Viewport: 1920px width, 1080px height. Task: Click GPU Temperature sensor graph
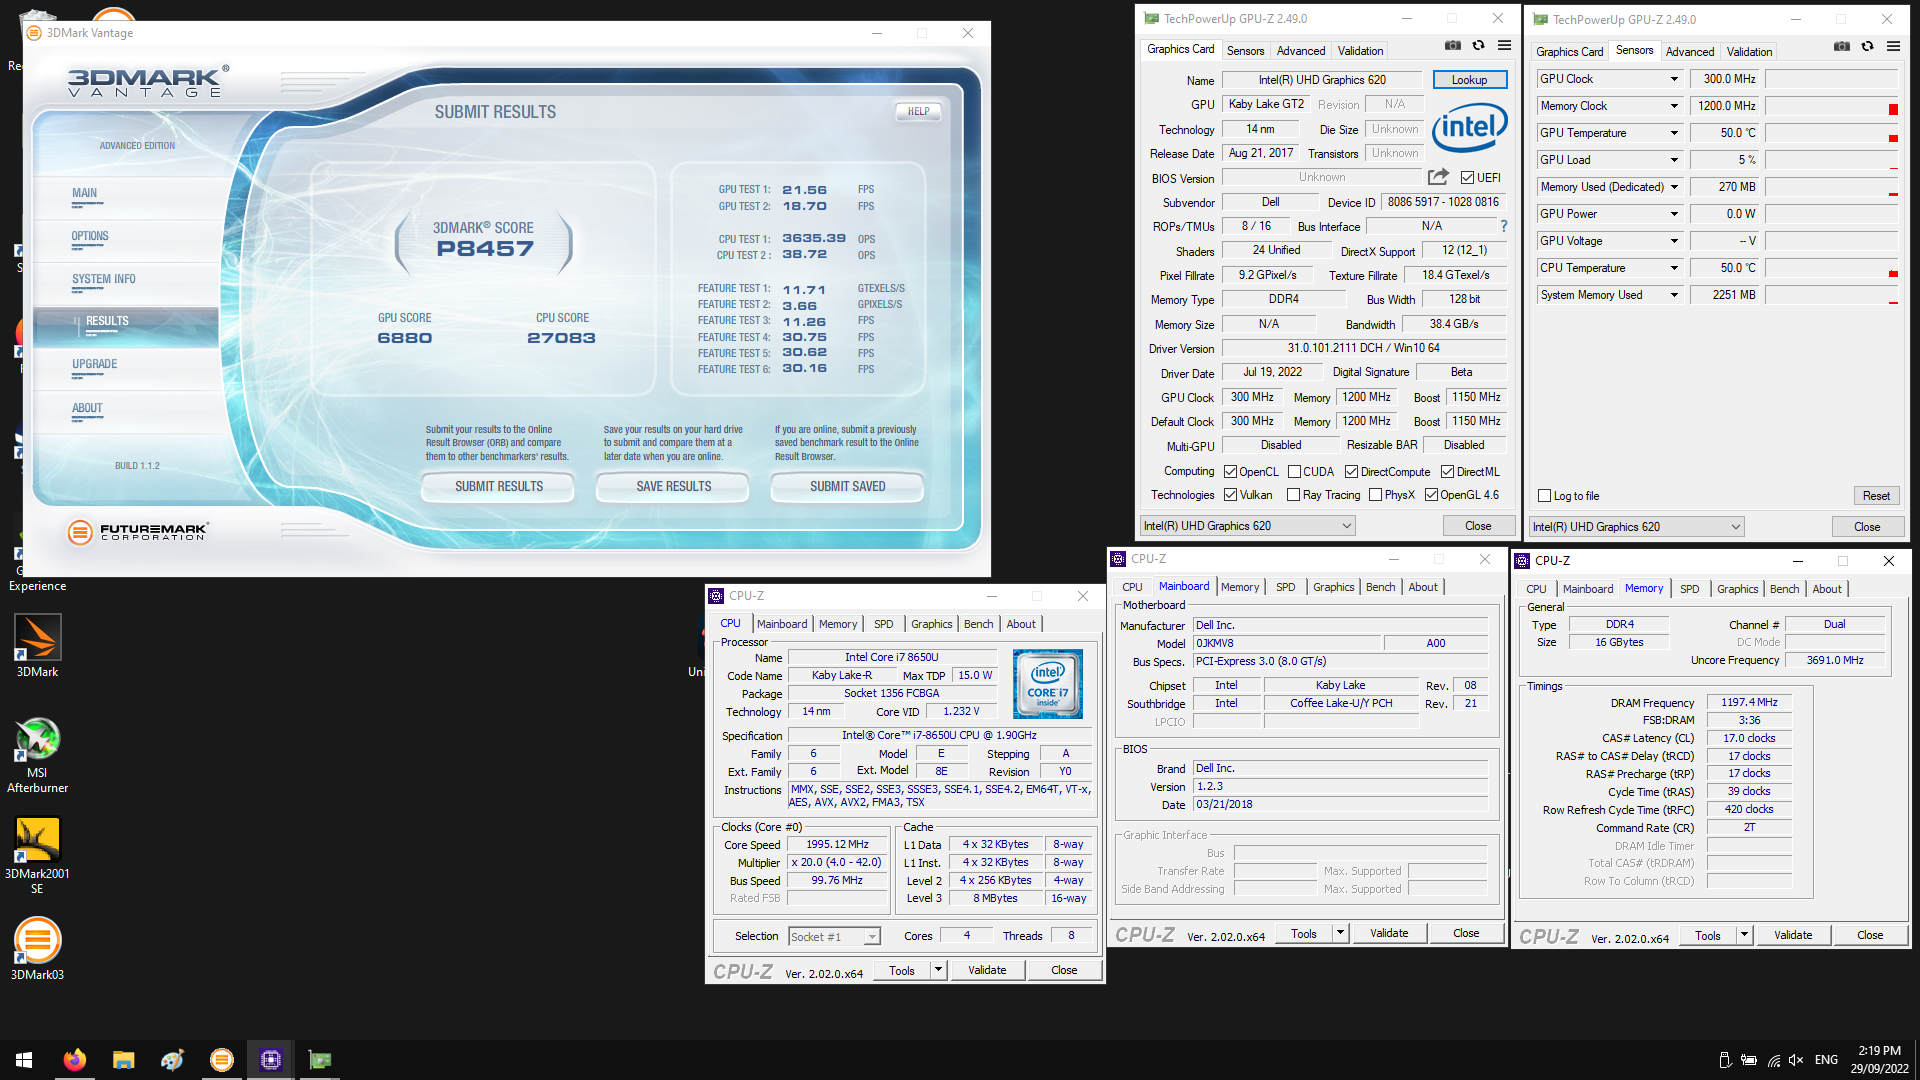[1831, 133]
